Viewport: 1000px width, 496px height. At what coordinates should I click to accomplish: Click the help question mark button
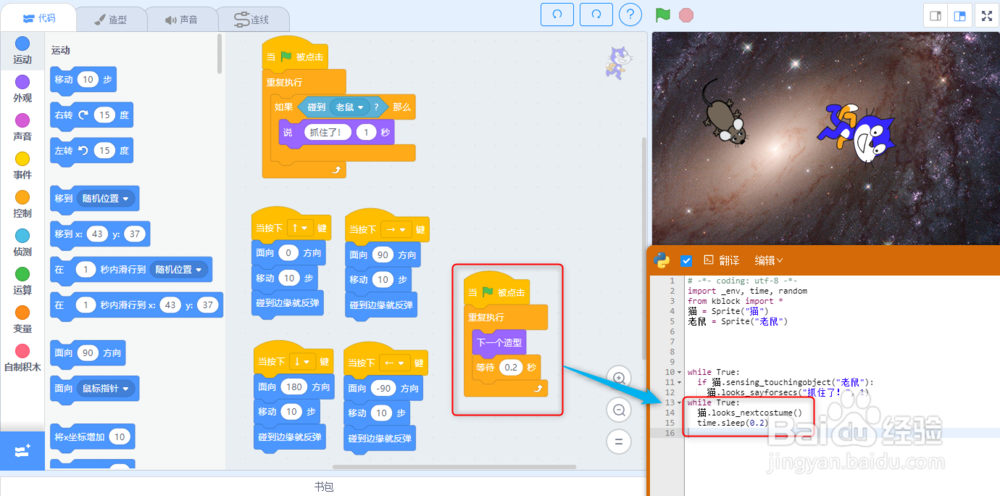point(630,15)
